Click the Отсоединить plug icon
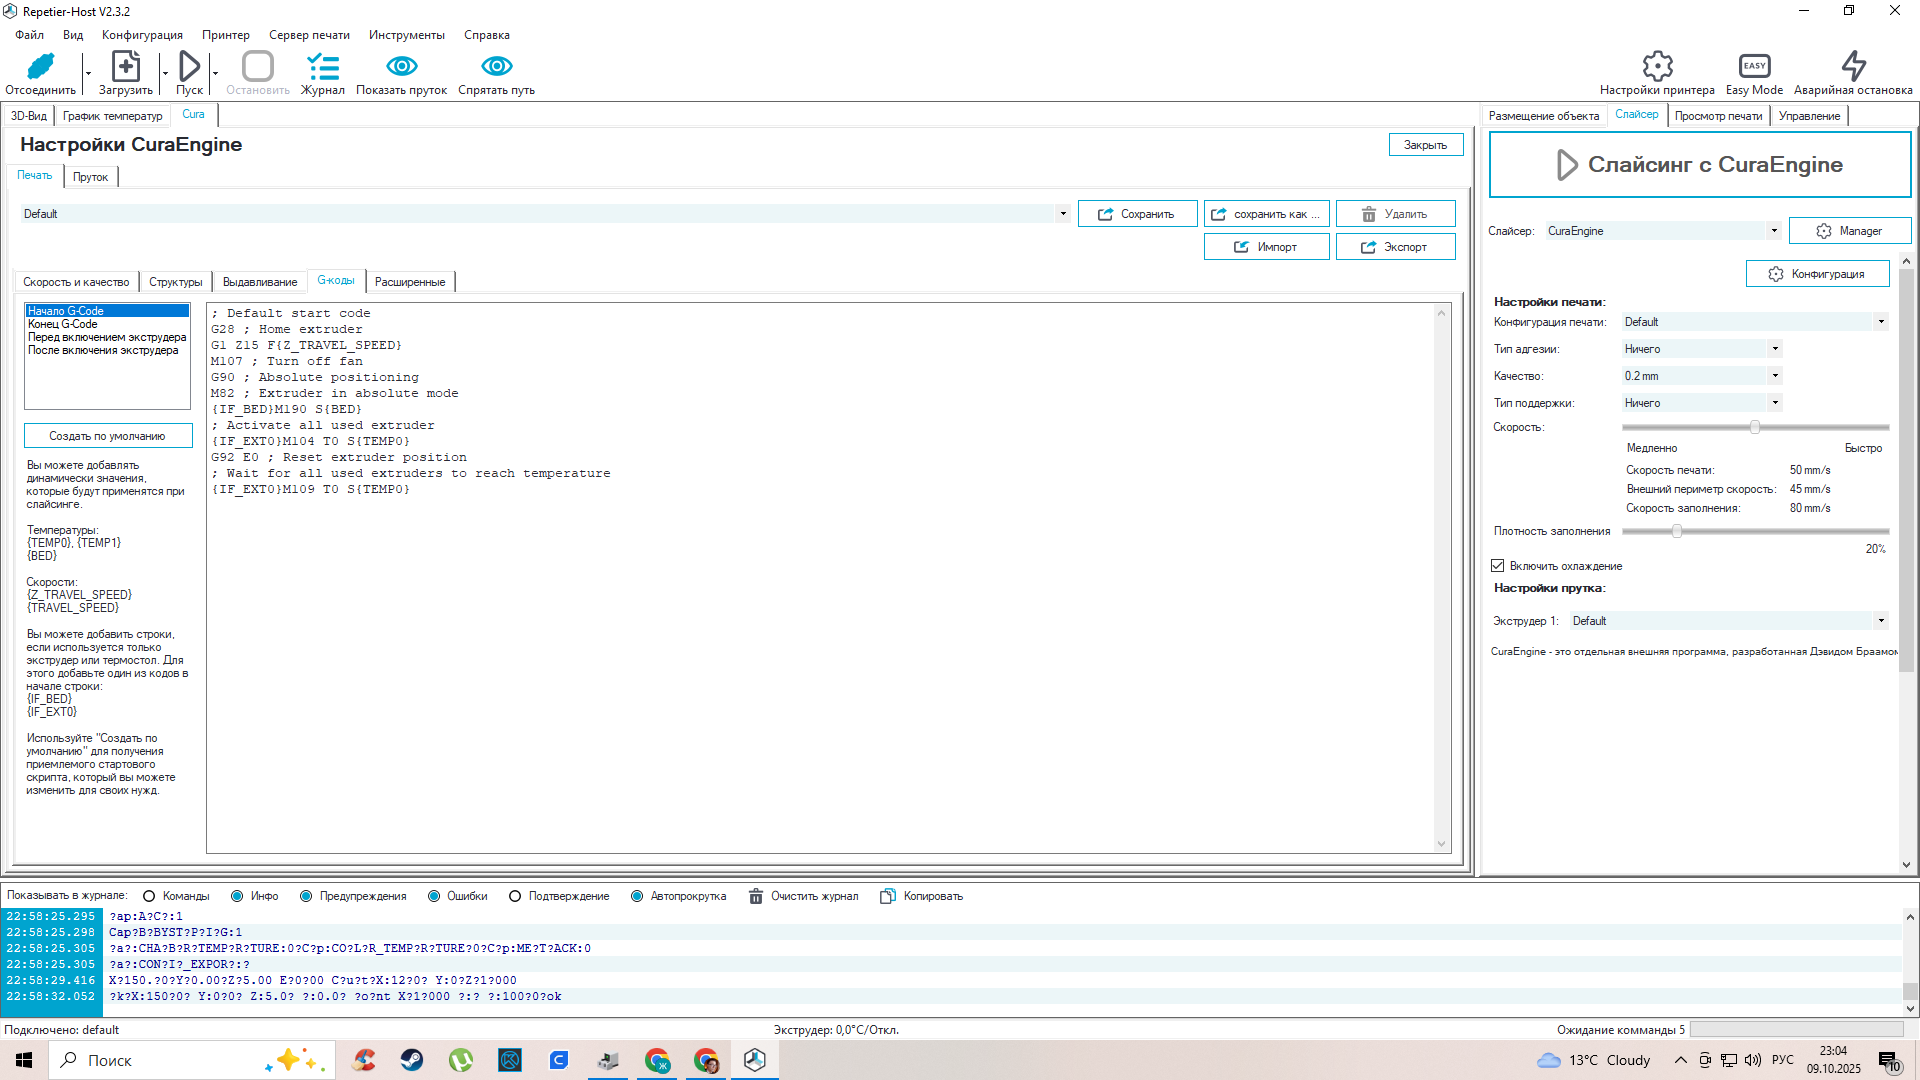The height and width of the screenshot is (1080, 1920). (40, 67)
